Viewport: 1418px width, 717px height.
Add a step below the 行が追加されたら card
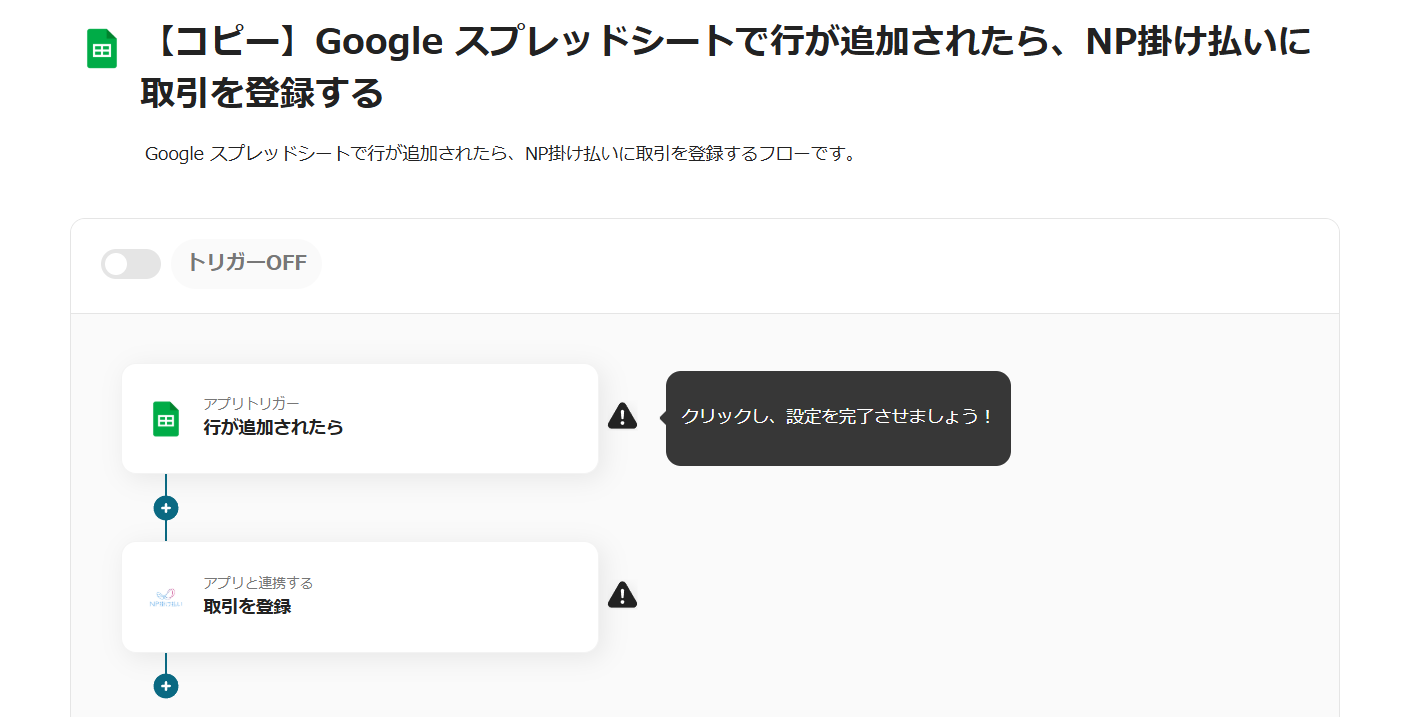166,508
